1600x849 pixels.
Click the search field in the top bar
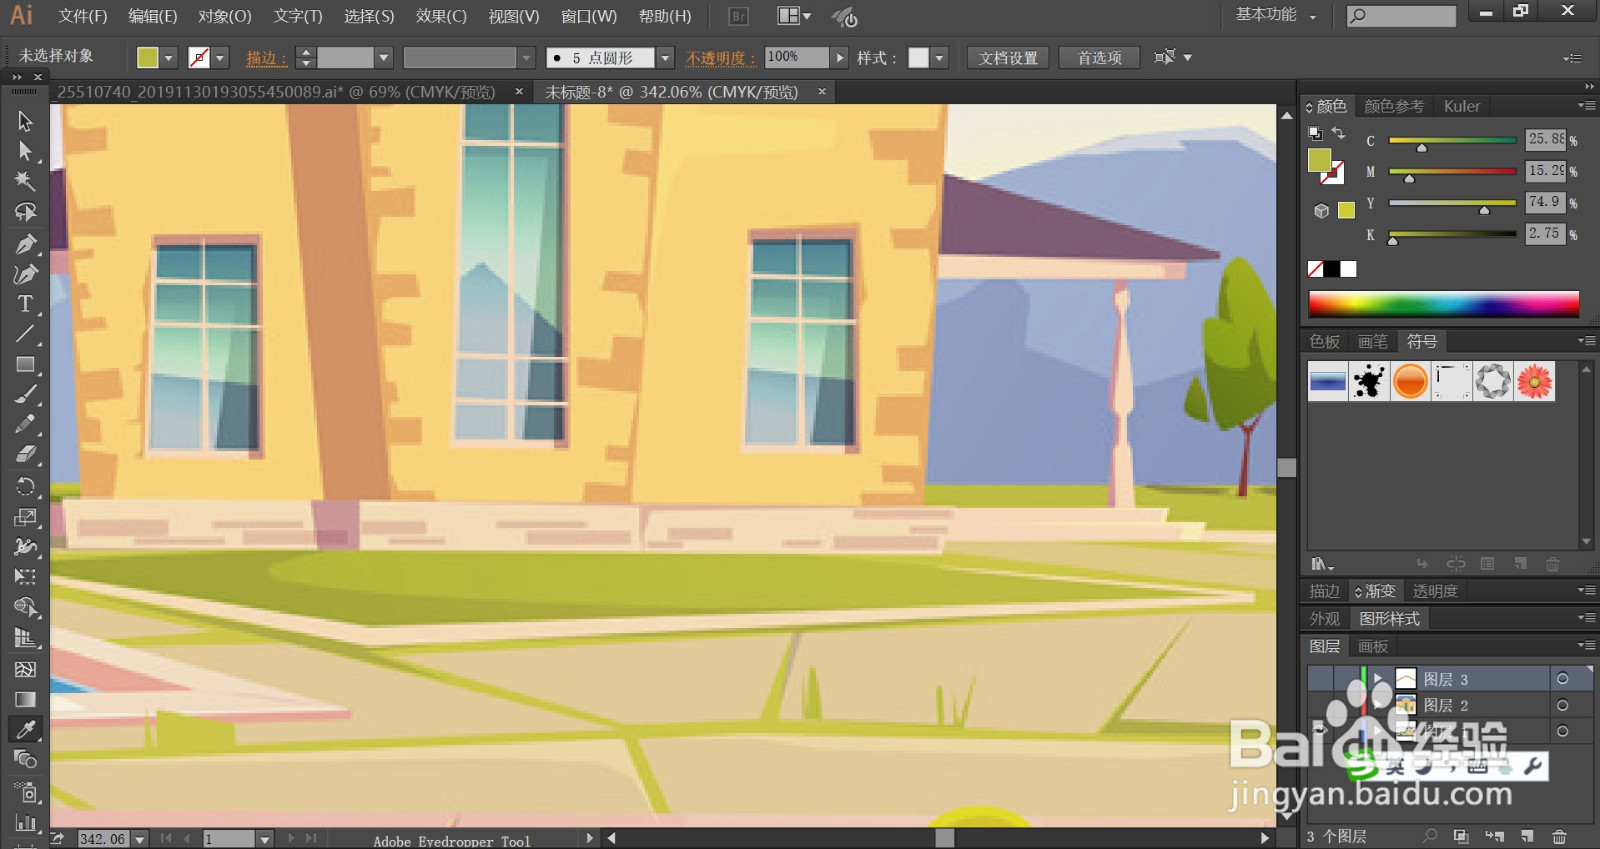[1401, 16]
